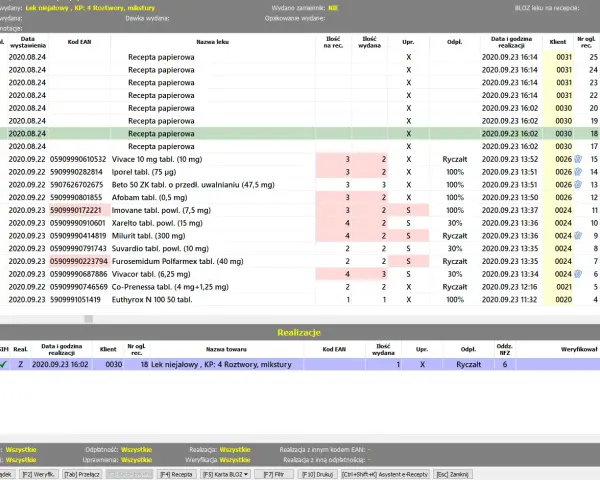Viewport: 600px width, 480px height.
Task: Click the blue icon in Iporel tabl. row
Action: click(578, 172)
